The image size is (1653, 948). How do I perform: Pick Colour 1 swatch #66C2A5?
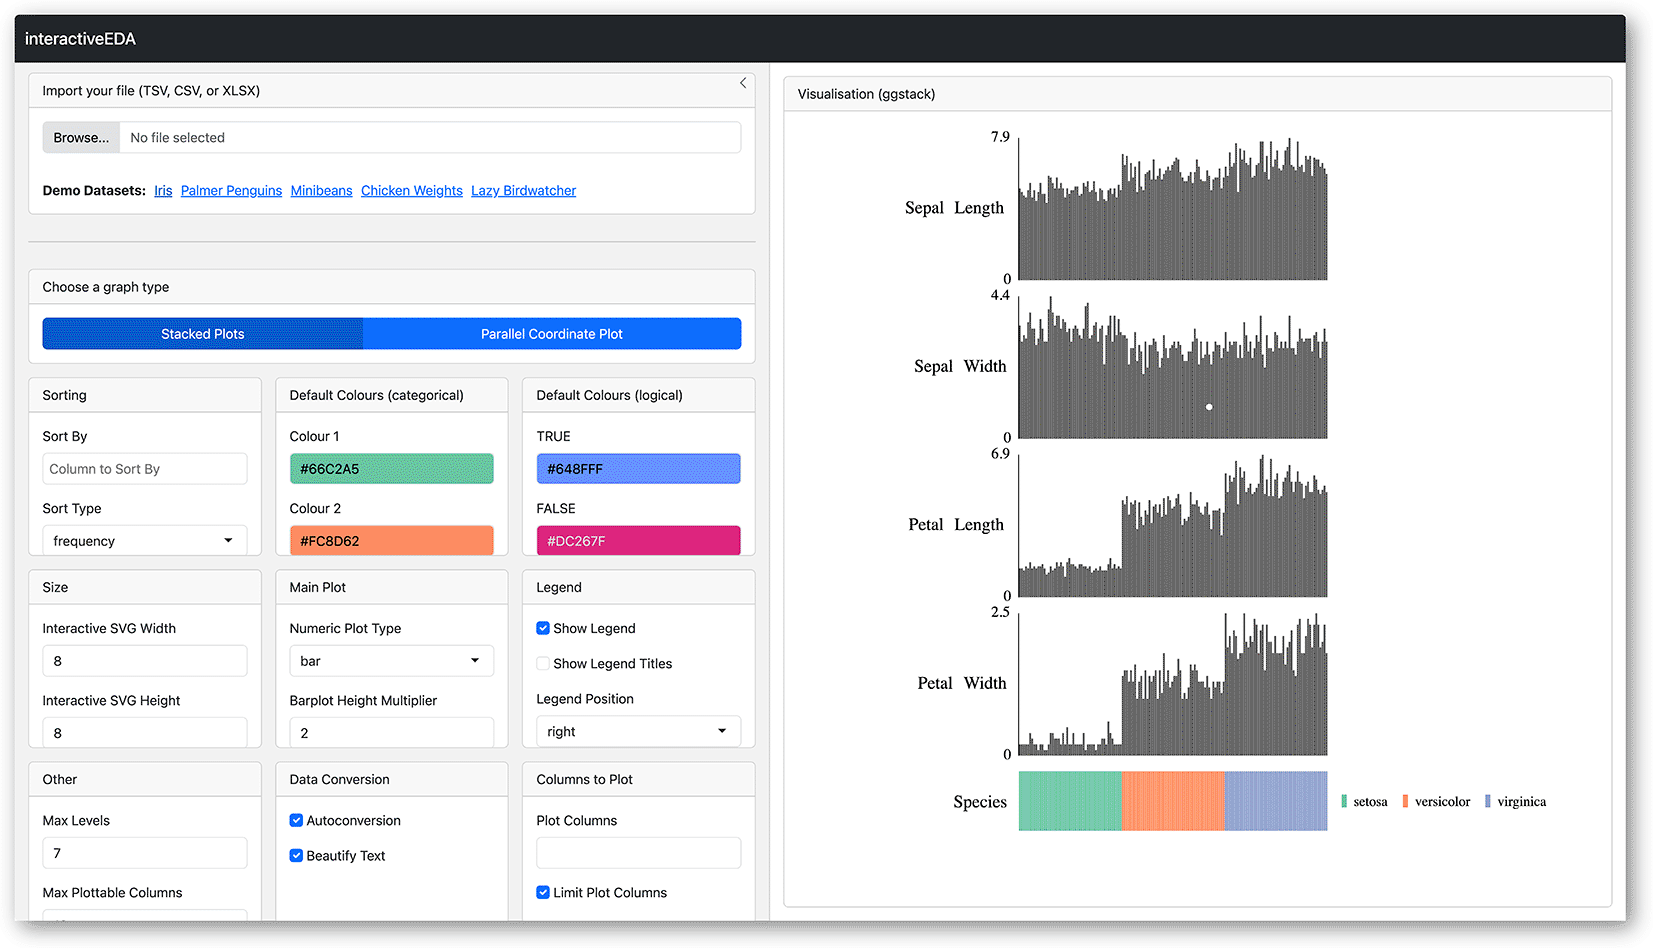click(391, 469)
